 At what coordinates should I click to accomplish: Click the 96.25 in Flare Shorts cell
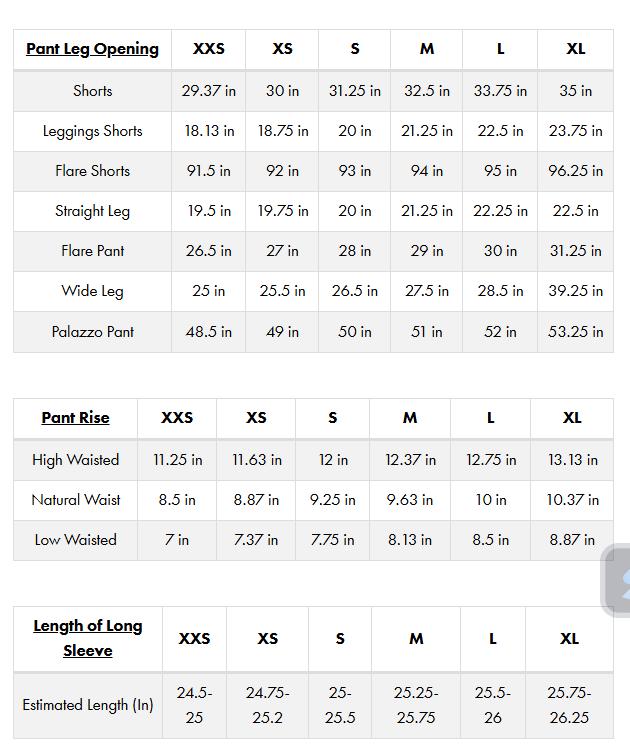point(575,171)
